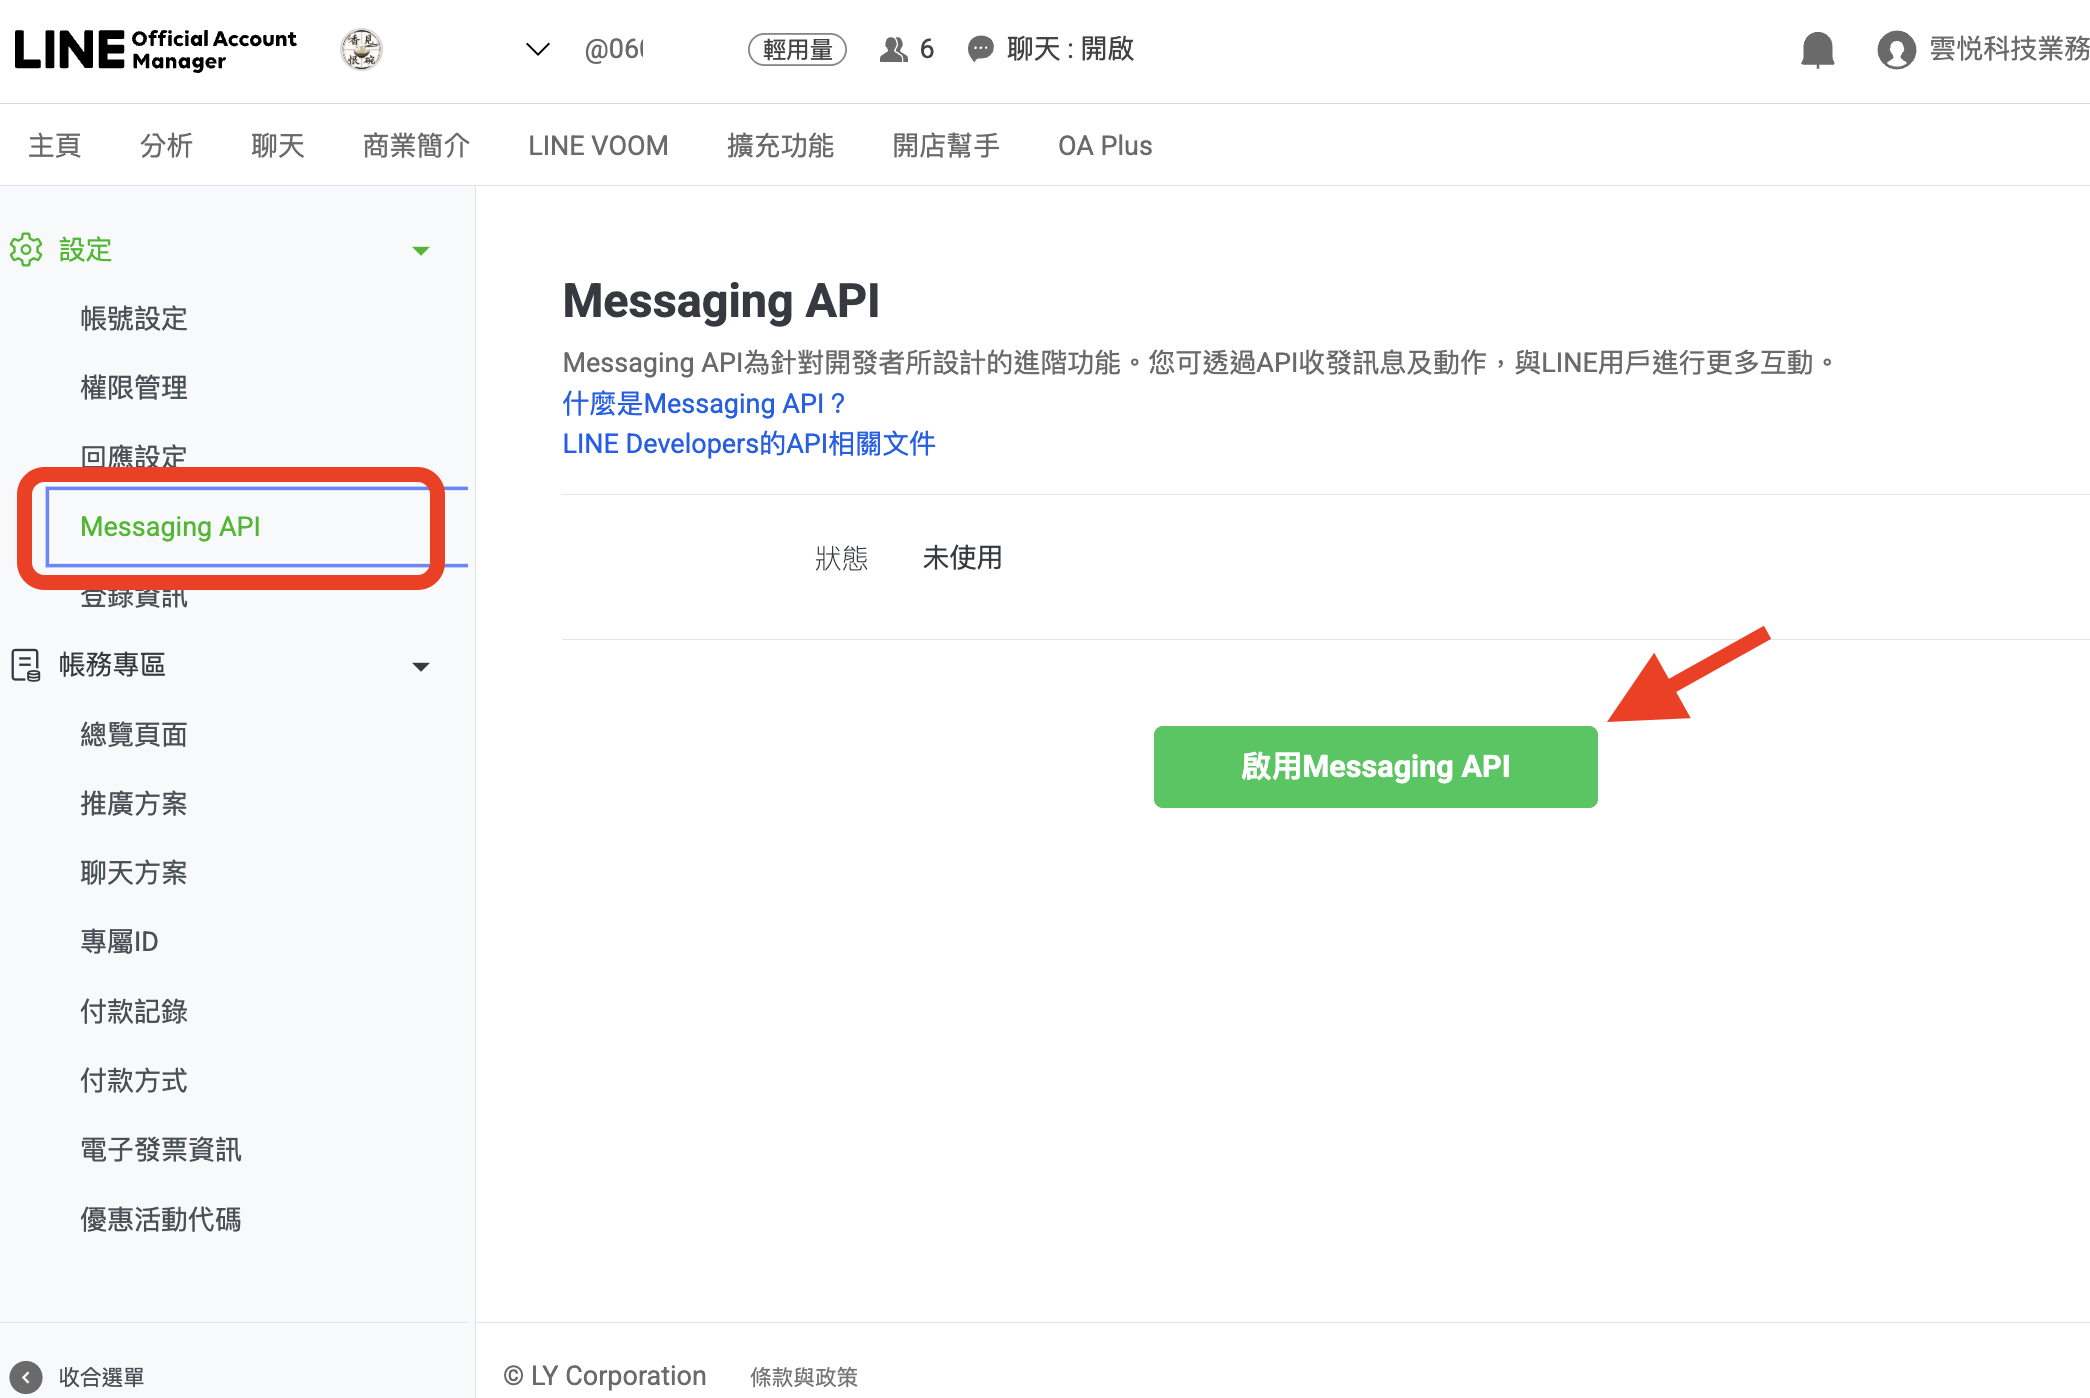The image size is (2090, 1398).
Task: Open the 擴充功能 tab
Action: point(780,146)
